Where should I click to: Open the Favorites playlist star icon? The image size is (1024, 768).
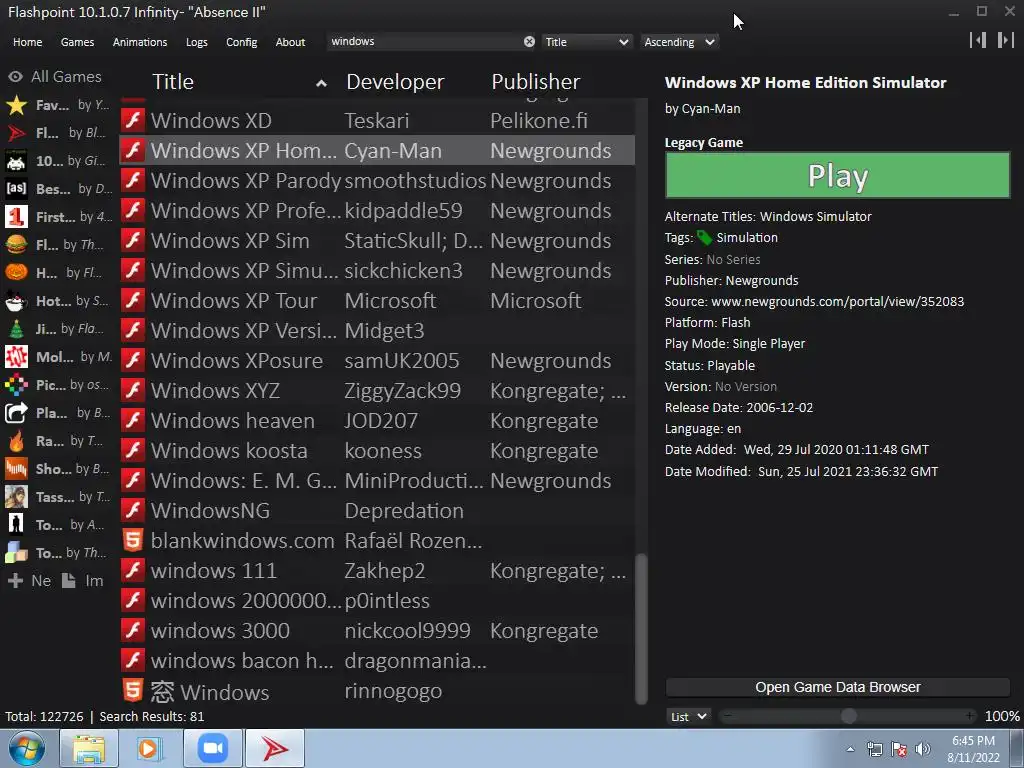(16, 105)
